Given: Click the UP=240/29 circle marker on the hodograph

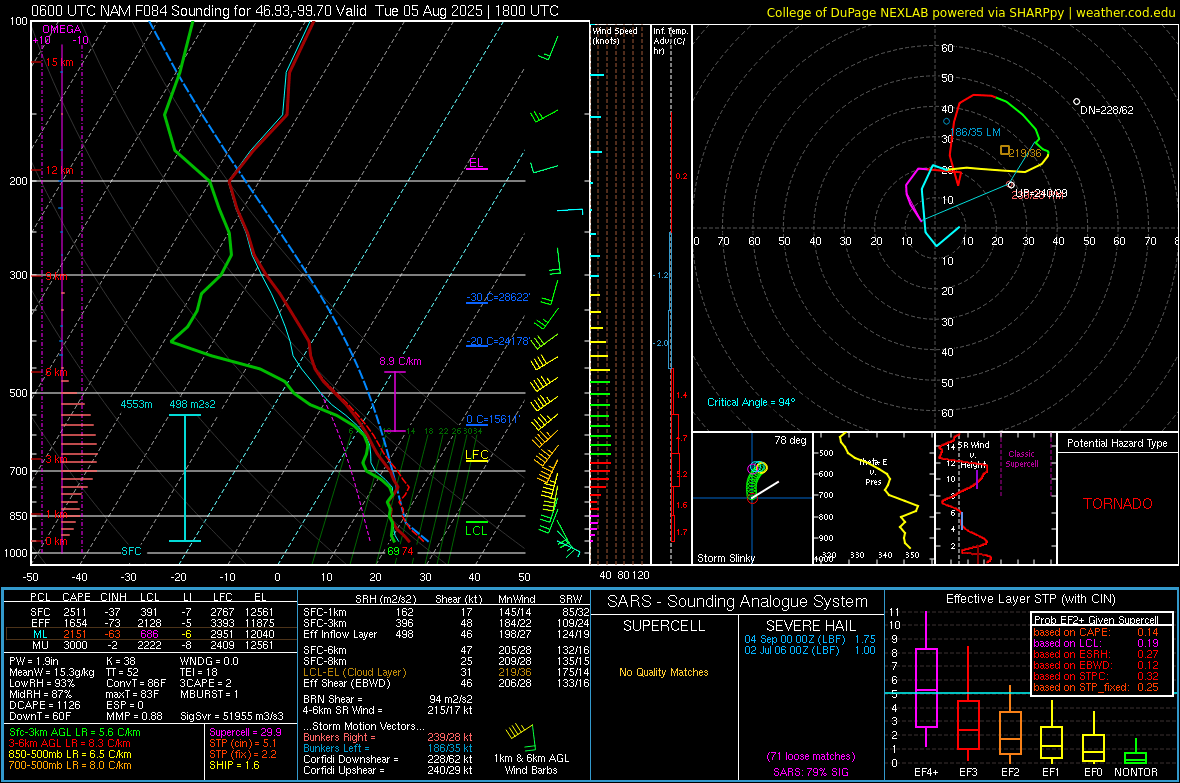Looking at the screenshot, I should coord(1011,185).
